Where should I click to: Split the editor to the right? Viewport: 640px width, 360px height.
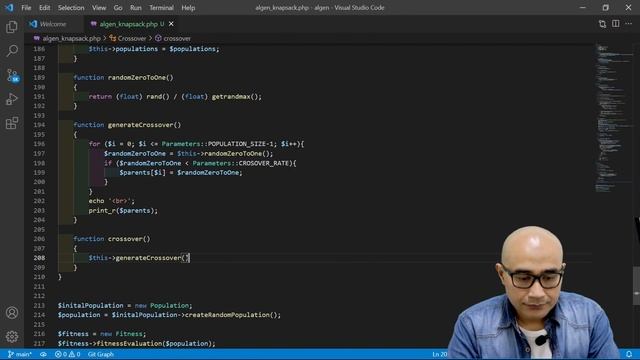(x=616, y=24)
